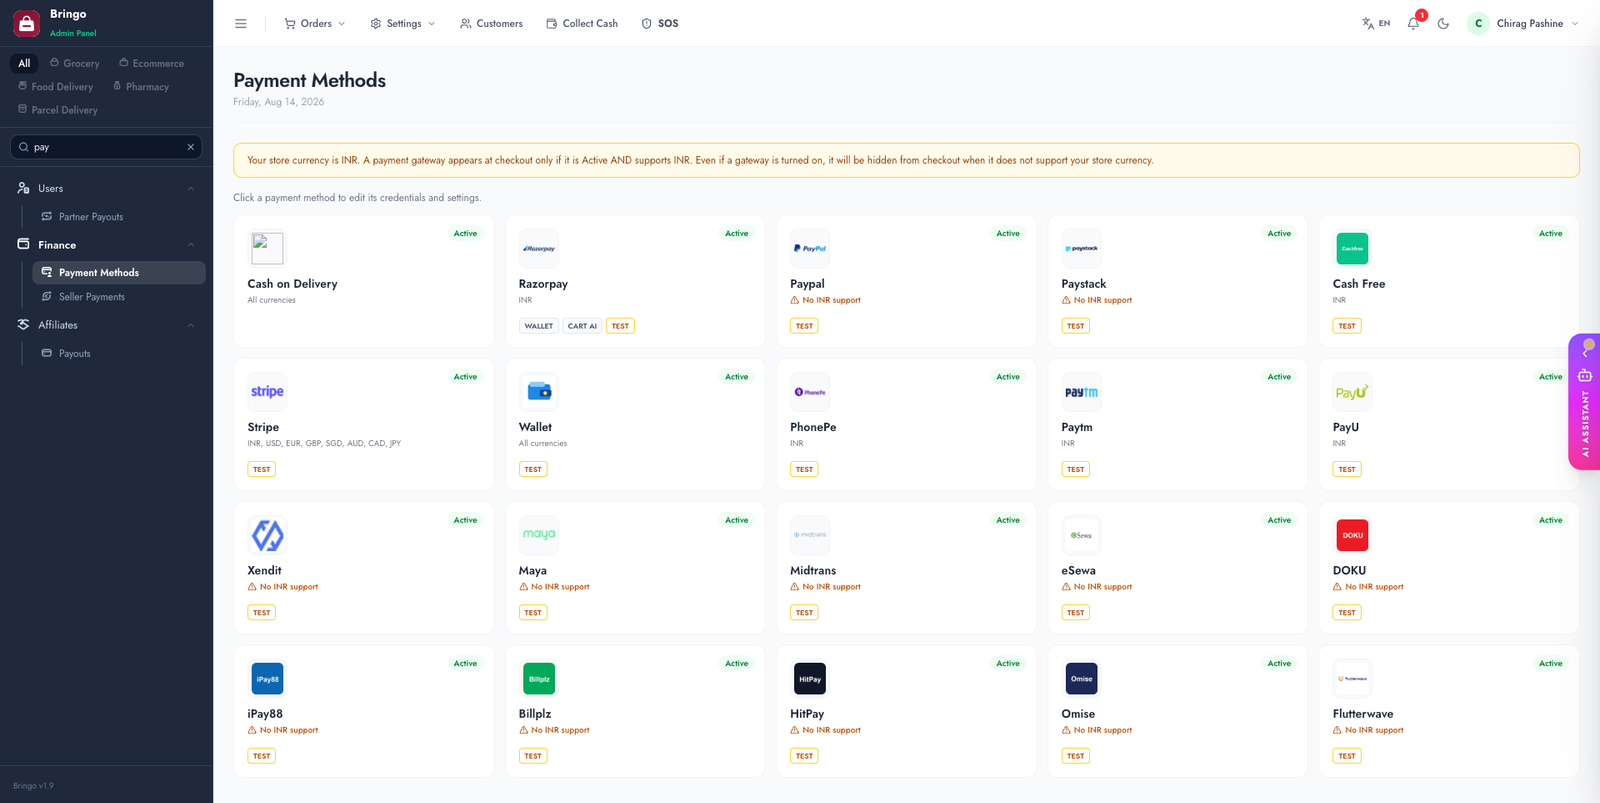
Task: Collapse the Users sidebar section
Action: [106, 188]
